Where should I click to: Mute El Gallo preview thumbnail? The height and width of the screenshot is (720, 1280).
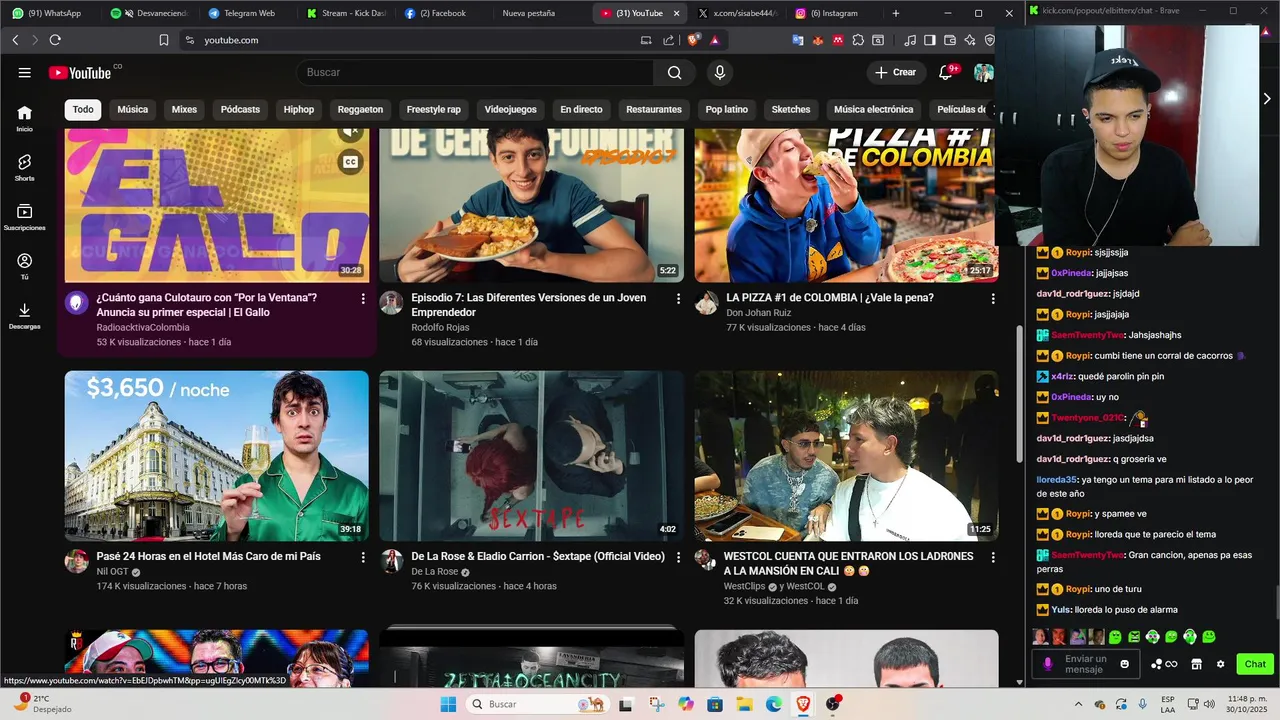coord(350,131)
